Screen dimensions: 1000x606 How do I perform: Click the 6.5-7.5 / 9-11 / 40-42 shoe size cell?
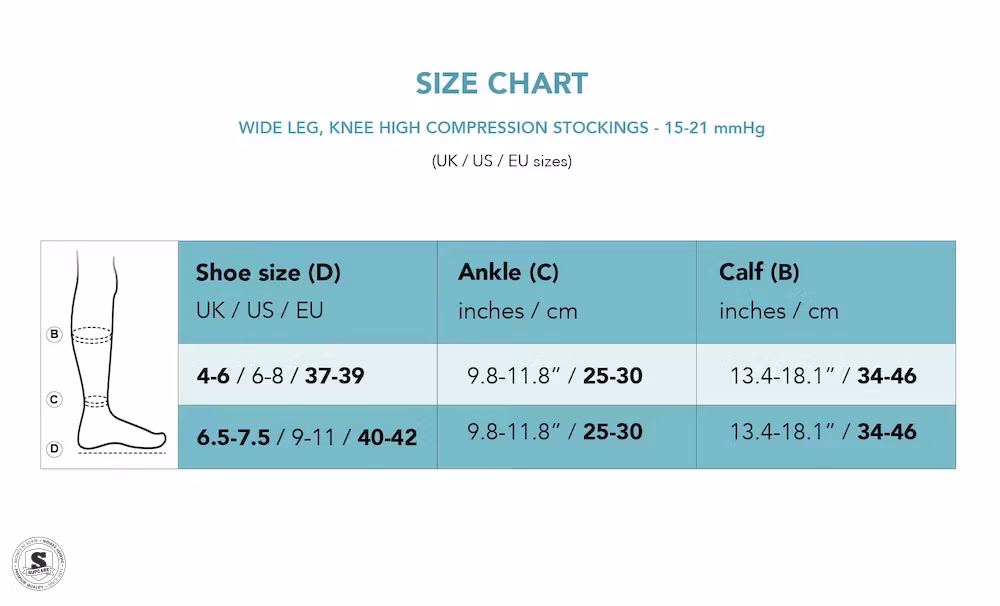(306, 437)
